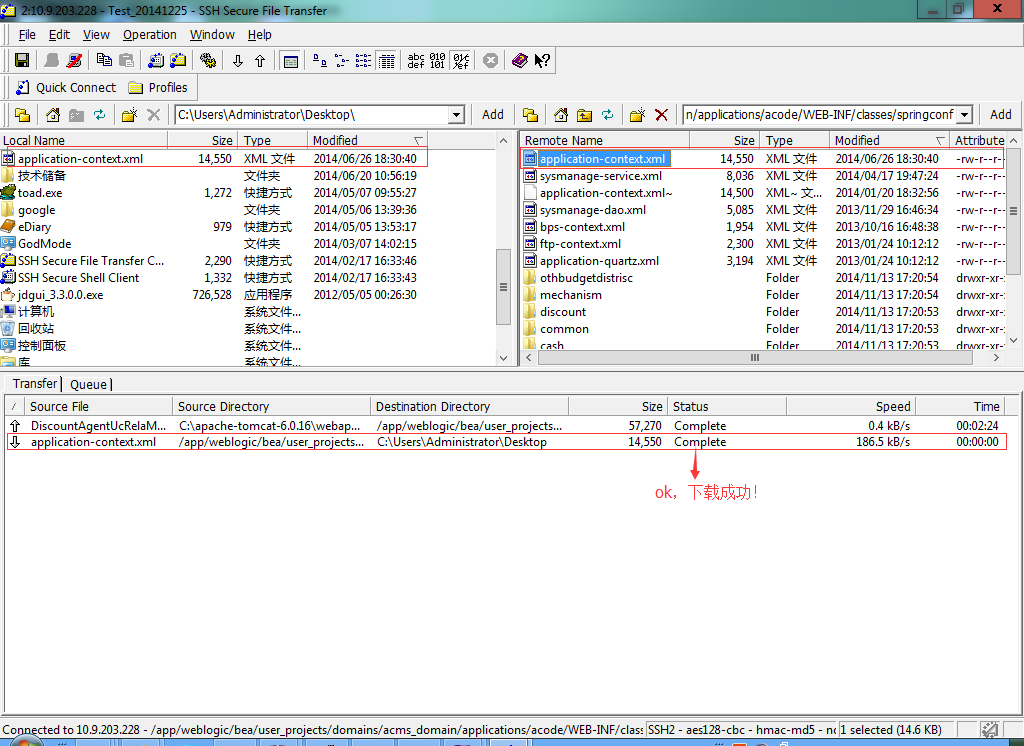
Task: Select local file toad.exe
Action: [40, 193]
